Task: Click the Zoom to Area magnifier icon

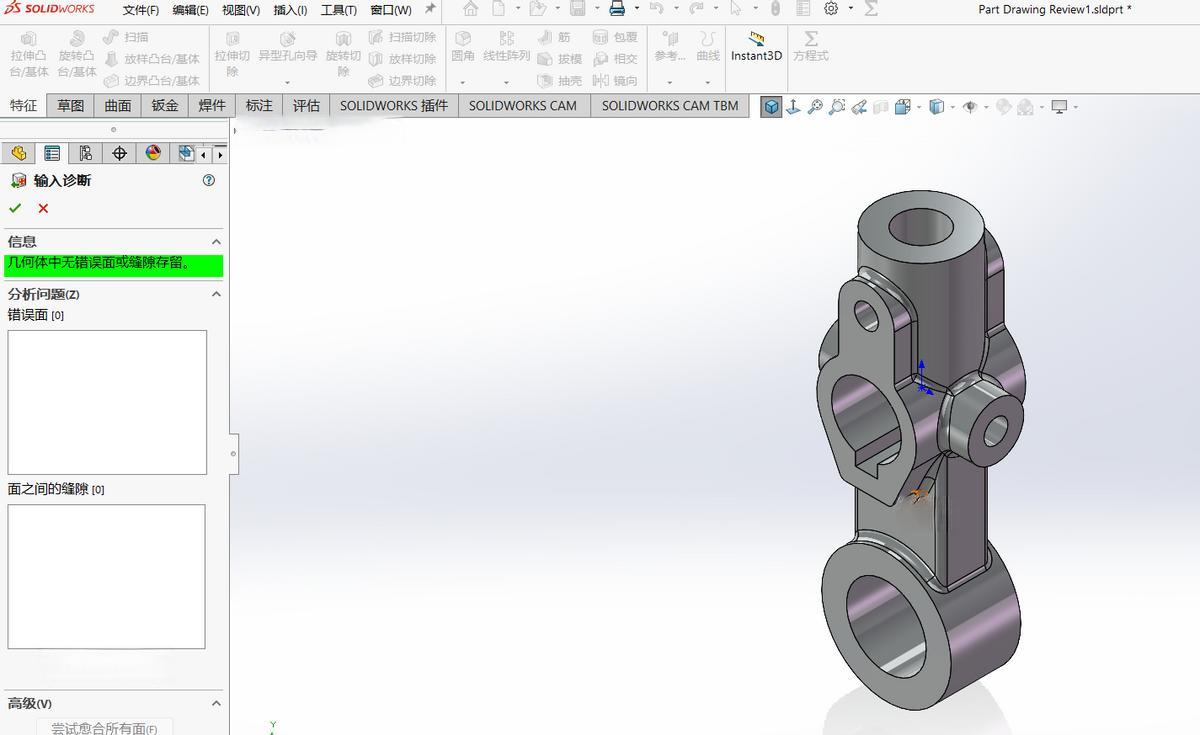Action: [x=837, y=107]
